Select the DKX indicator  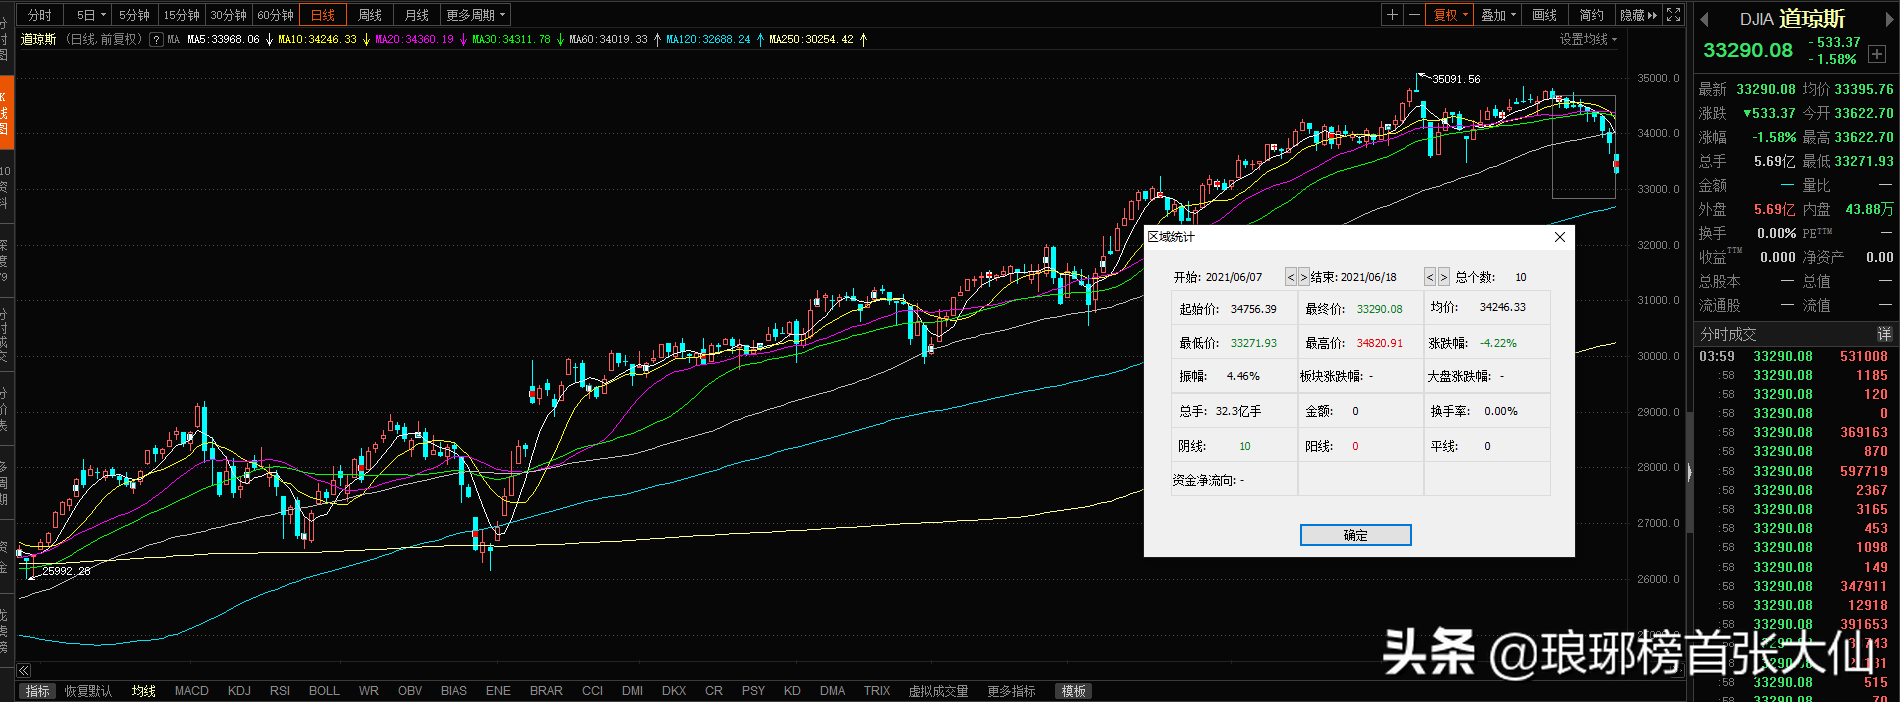(x=674, y=691)
